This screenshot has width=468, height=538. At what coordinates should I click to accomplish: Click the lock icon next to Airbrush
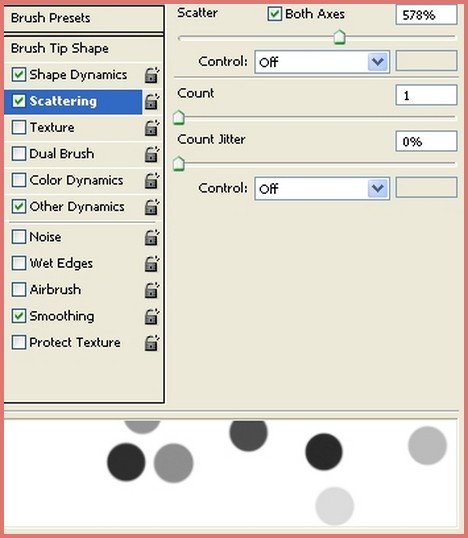pyautogui.click(x=151, y=290)
